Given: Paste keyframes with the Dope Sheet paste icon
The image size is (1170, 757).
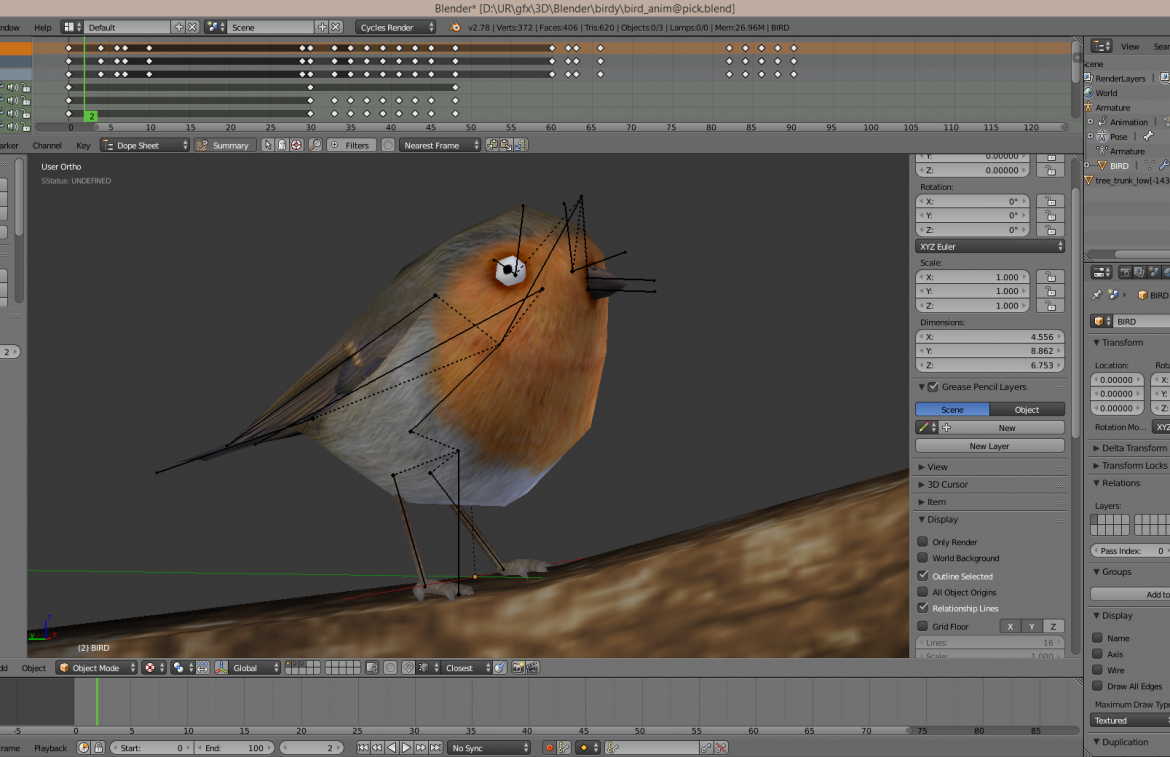Looking at the screenshot, I should (x=506, y=145).
